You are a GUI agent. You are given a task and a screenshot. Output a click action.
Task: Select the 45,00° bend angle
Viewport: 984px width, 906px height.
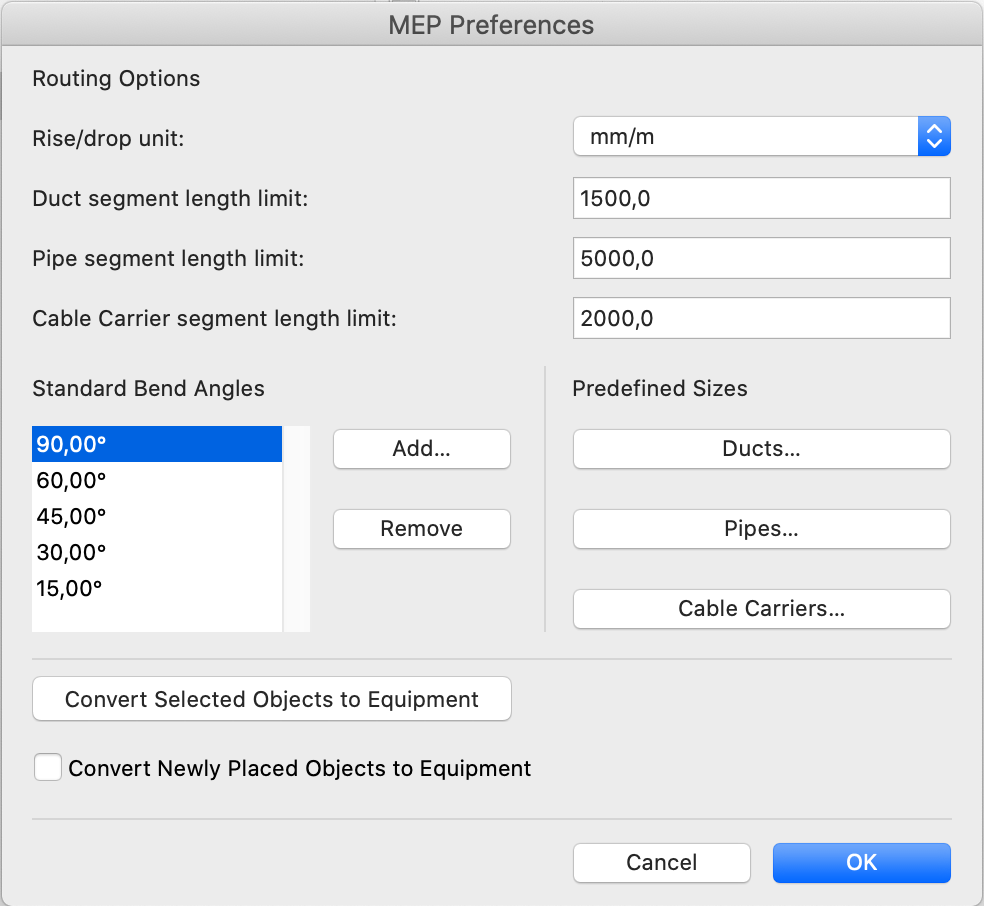click(157, 516)
